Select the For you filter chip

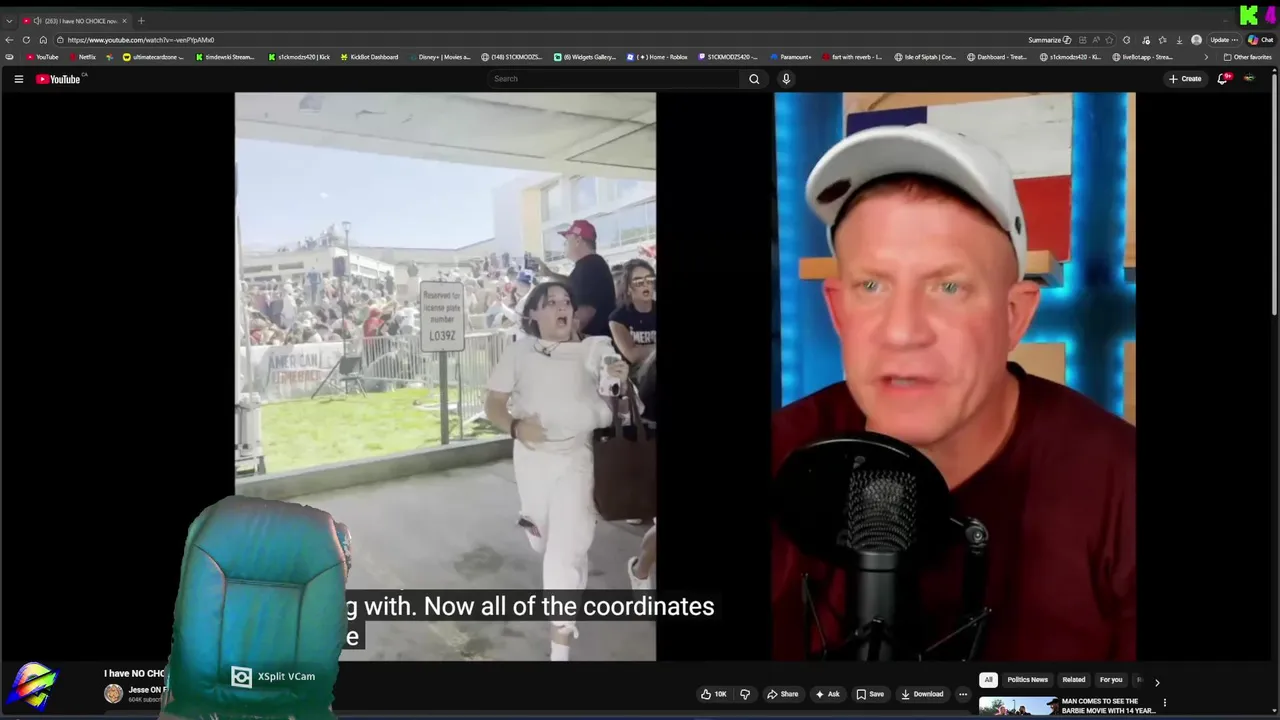click(x=1111, y=680)
